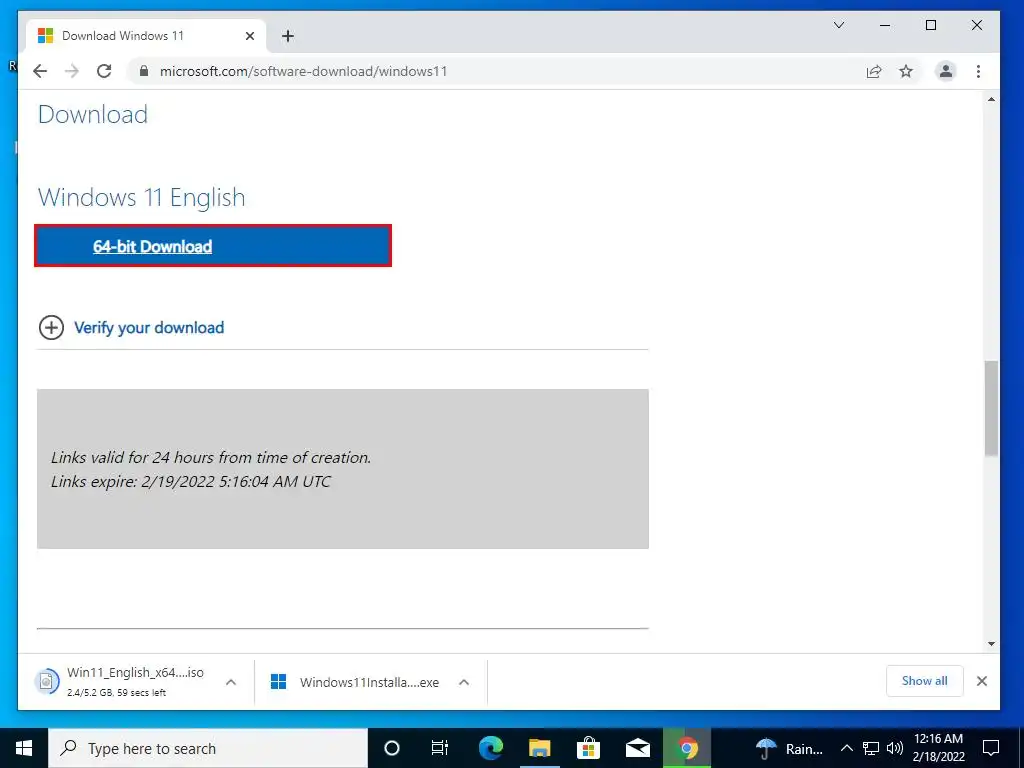1024x768 pixels.
Task: Open the notification center icon
Action: 991,748
